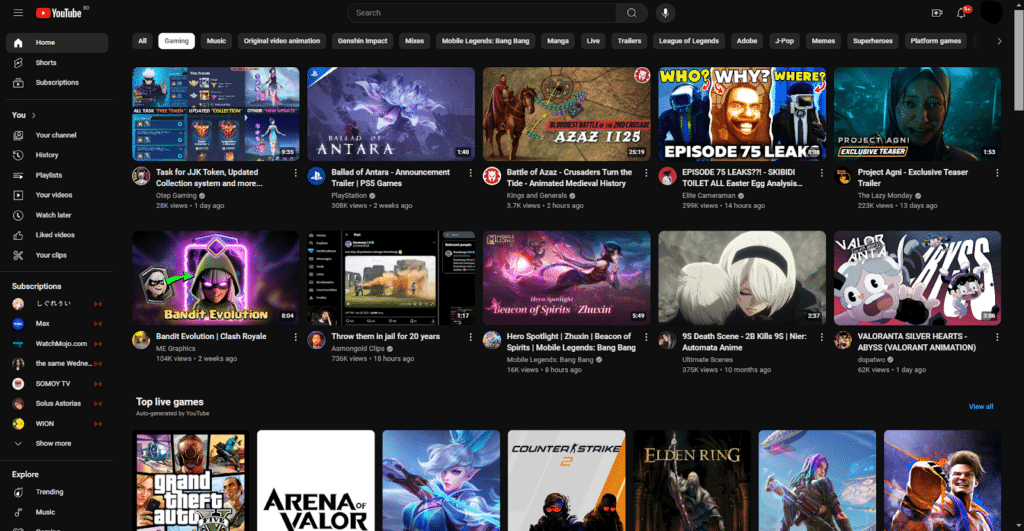Play VALORANTA Silver Hearts thumbnail

tap(918, 278)
